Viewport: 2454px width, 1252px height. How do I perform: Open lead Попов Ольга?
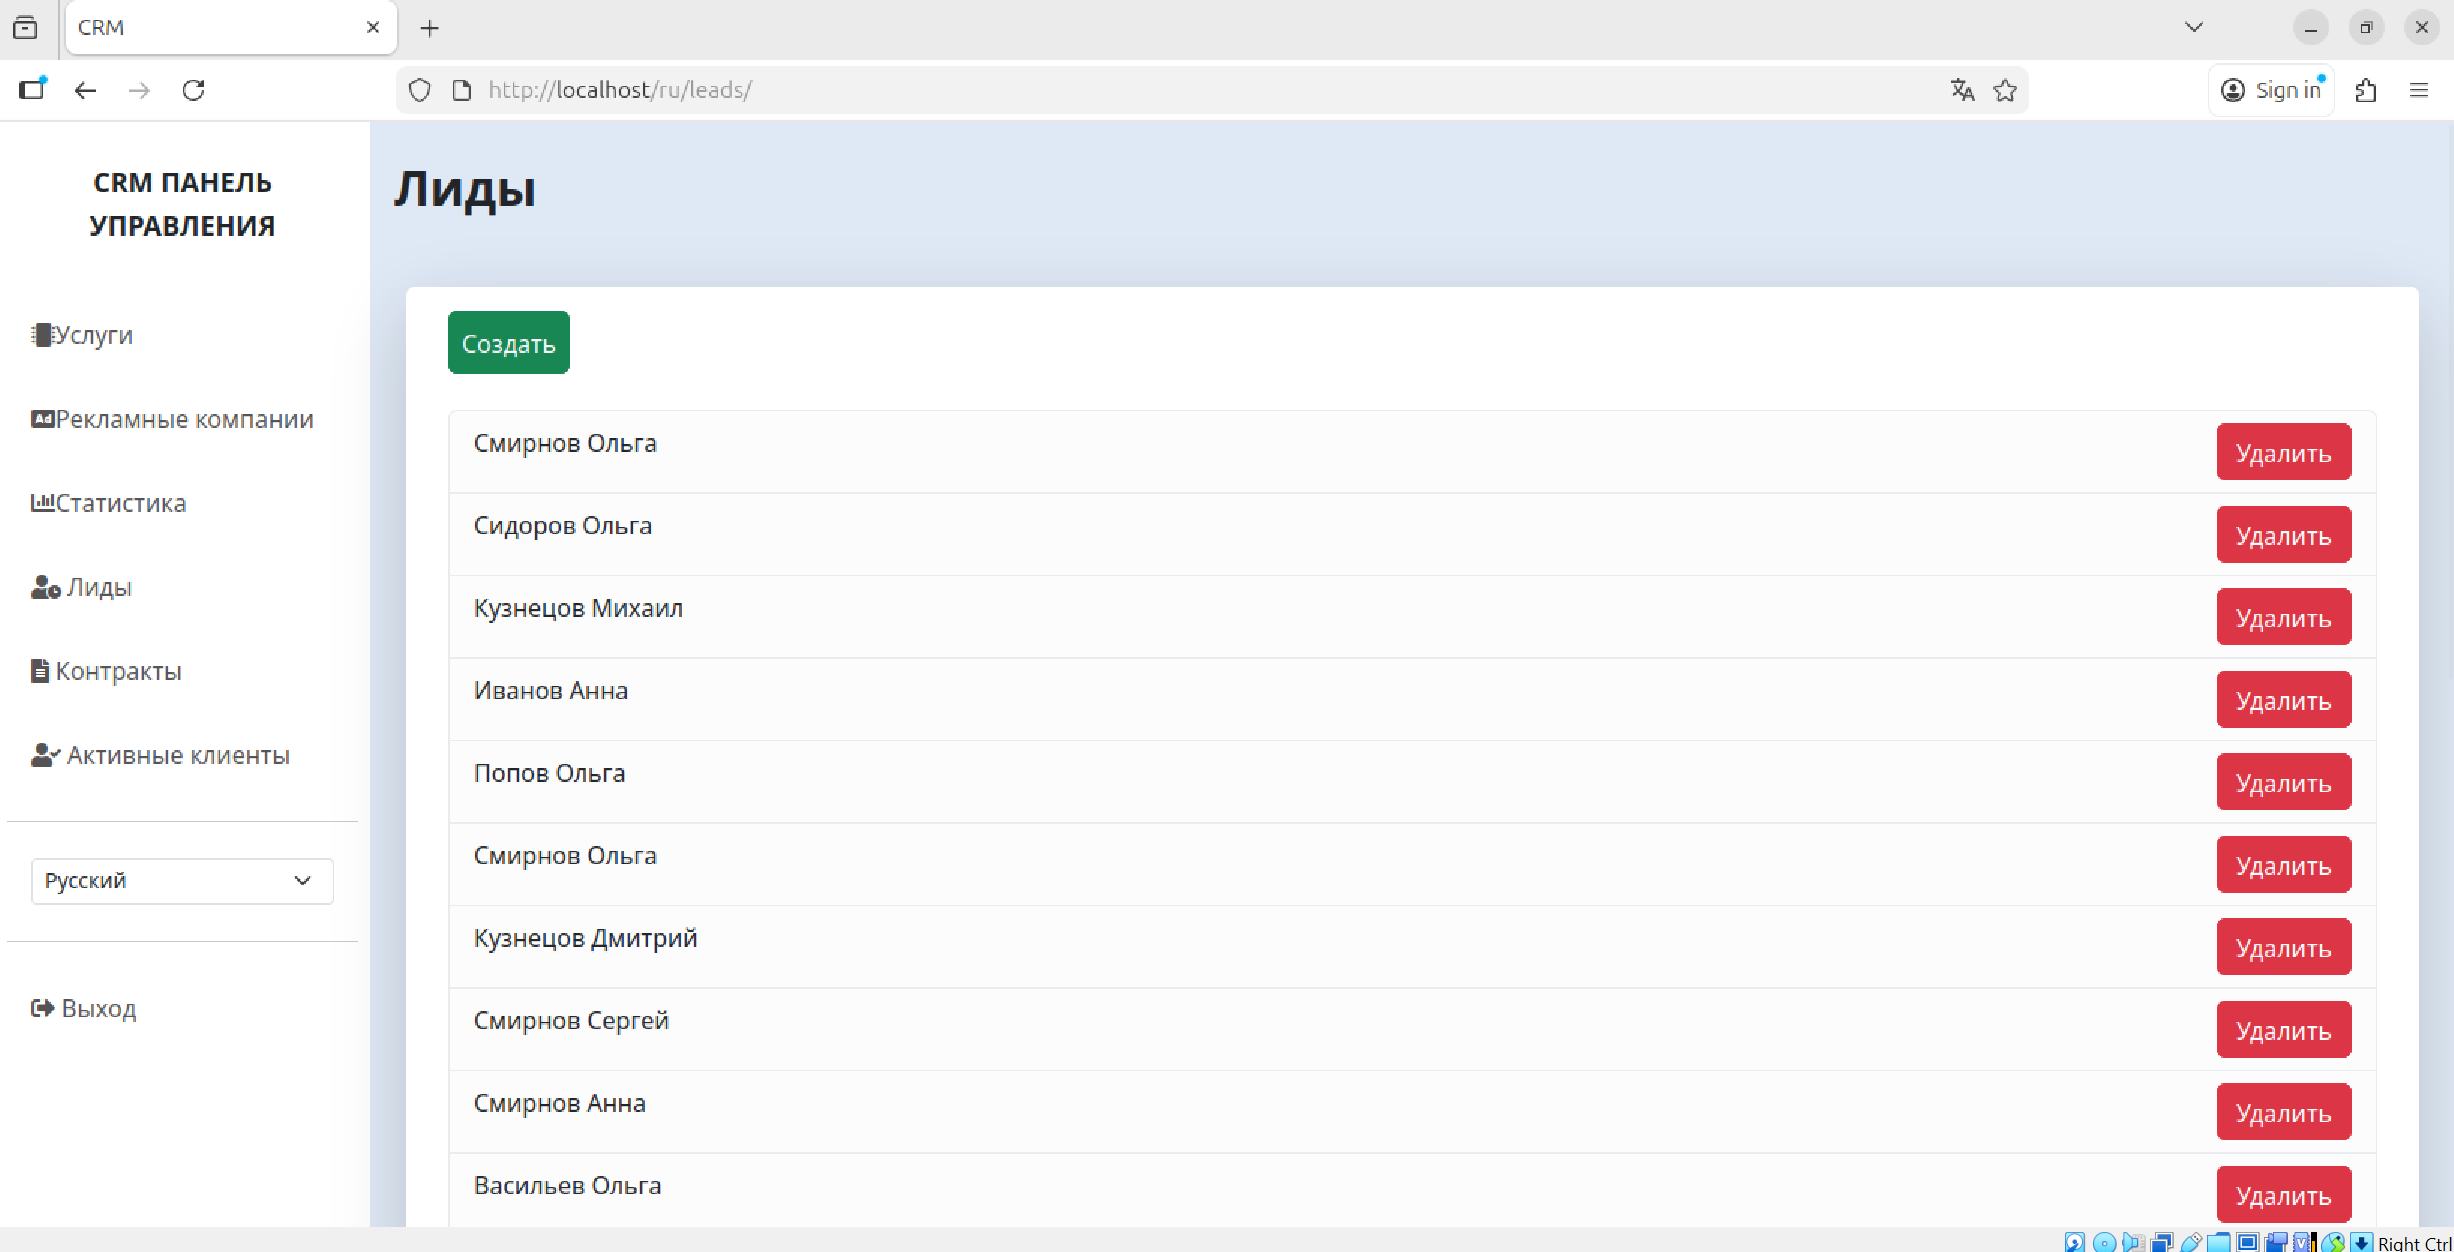pos(550,773)
